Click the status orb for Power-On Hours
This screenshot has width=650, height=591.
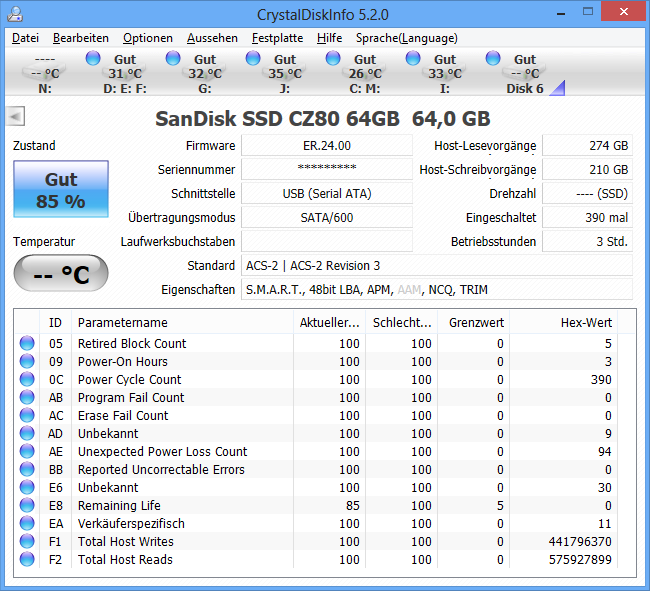(27, 361)
